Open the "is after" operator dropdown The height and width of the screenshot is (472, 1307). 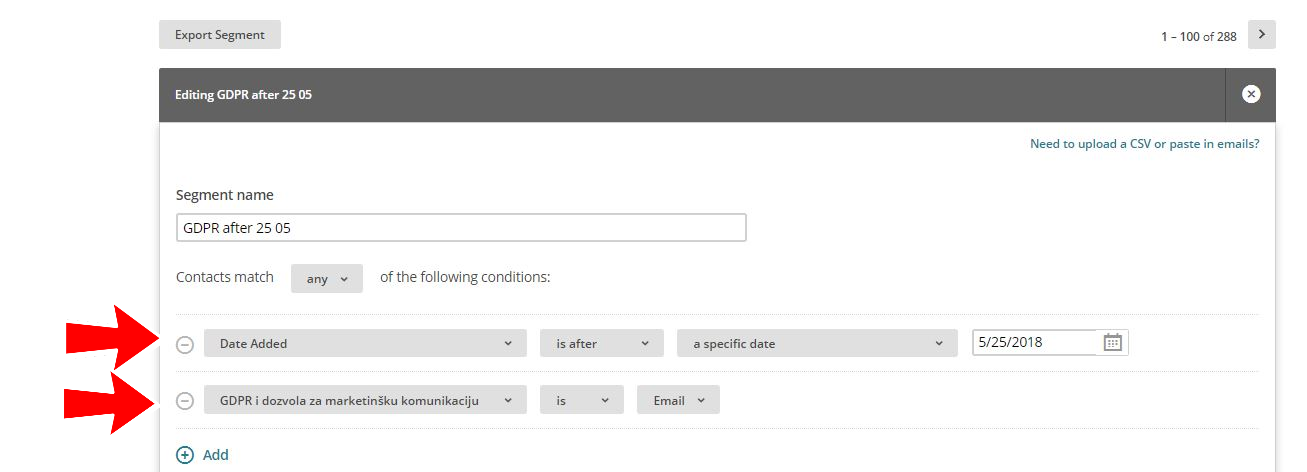tap(601, 344)
